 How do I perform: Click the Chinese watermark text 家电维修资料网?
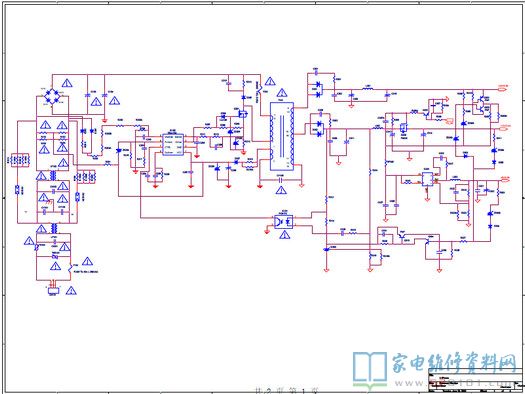454,362
